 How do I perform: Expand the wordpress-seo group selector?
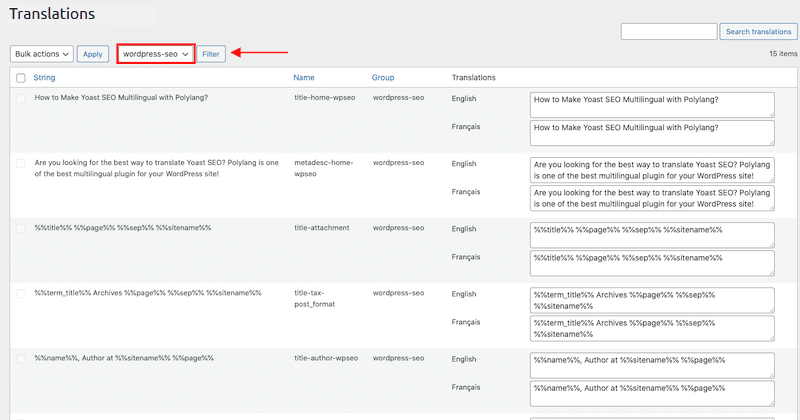point(156,54)
